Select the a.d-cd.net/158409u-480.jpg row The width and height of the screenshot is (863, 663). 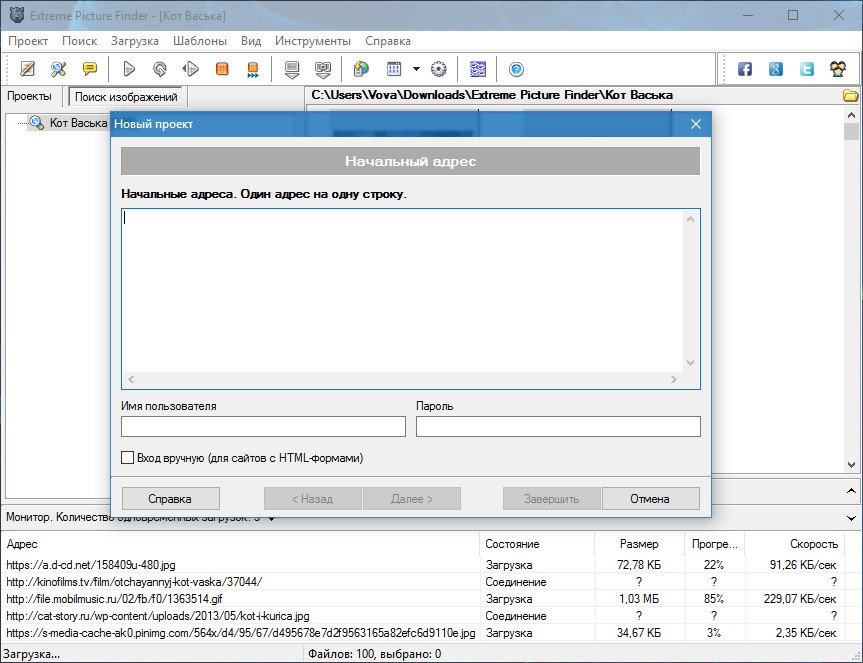[424, 565]
